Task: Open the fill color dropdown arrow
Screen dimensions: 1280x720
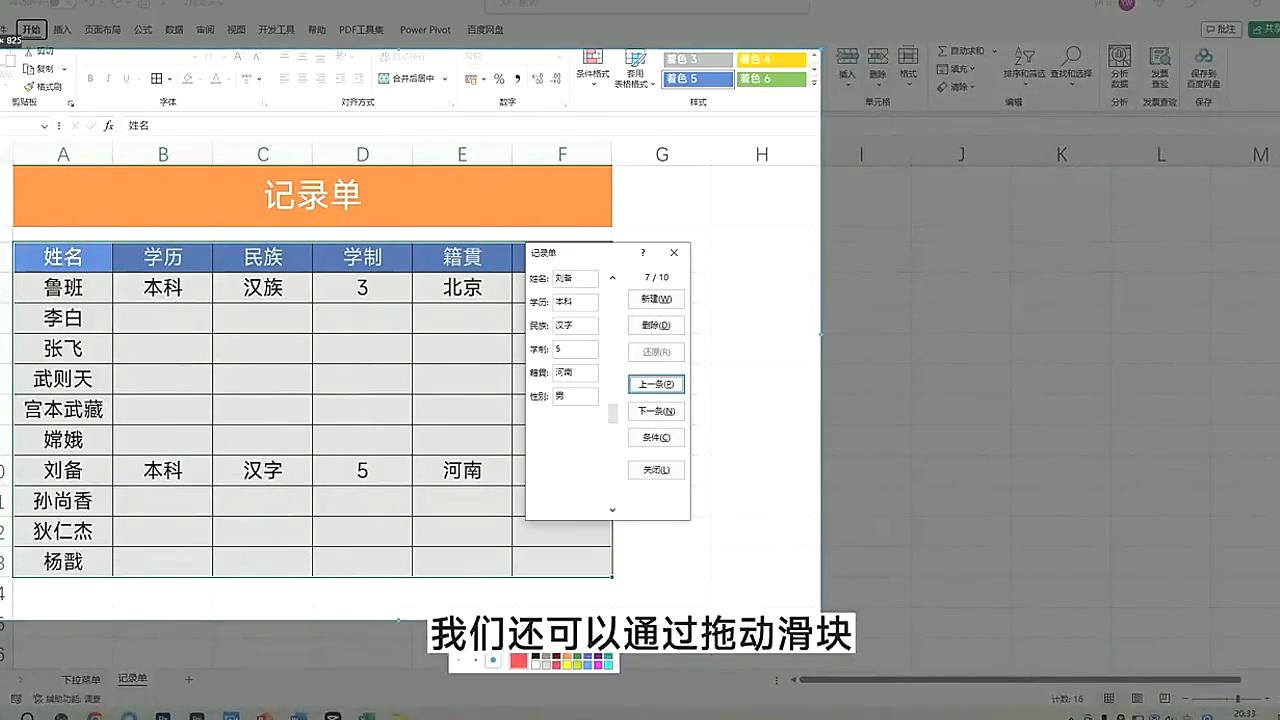Action: (x=199, y=77)
